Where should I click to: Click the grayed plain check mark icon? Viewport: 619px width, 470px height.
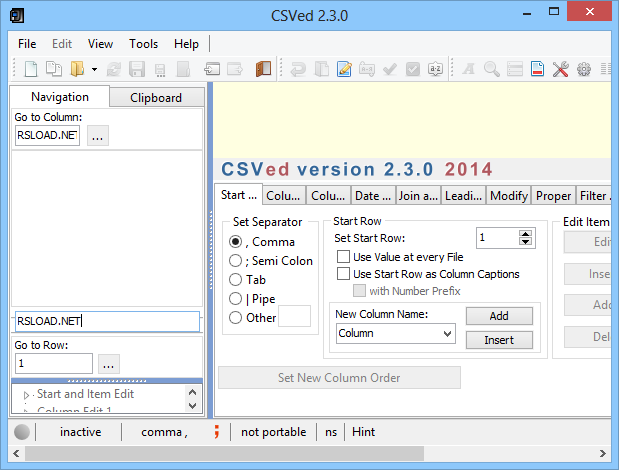(x=390, y=69)
